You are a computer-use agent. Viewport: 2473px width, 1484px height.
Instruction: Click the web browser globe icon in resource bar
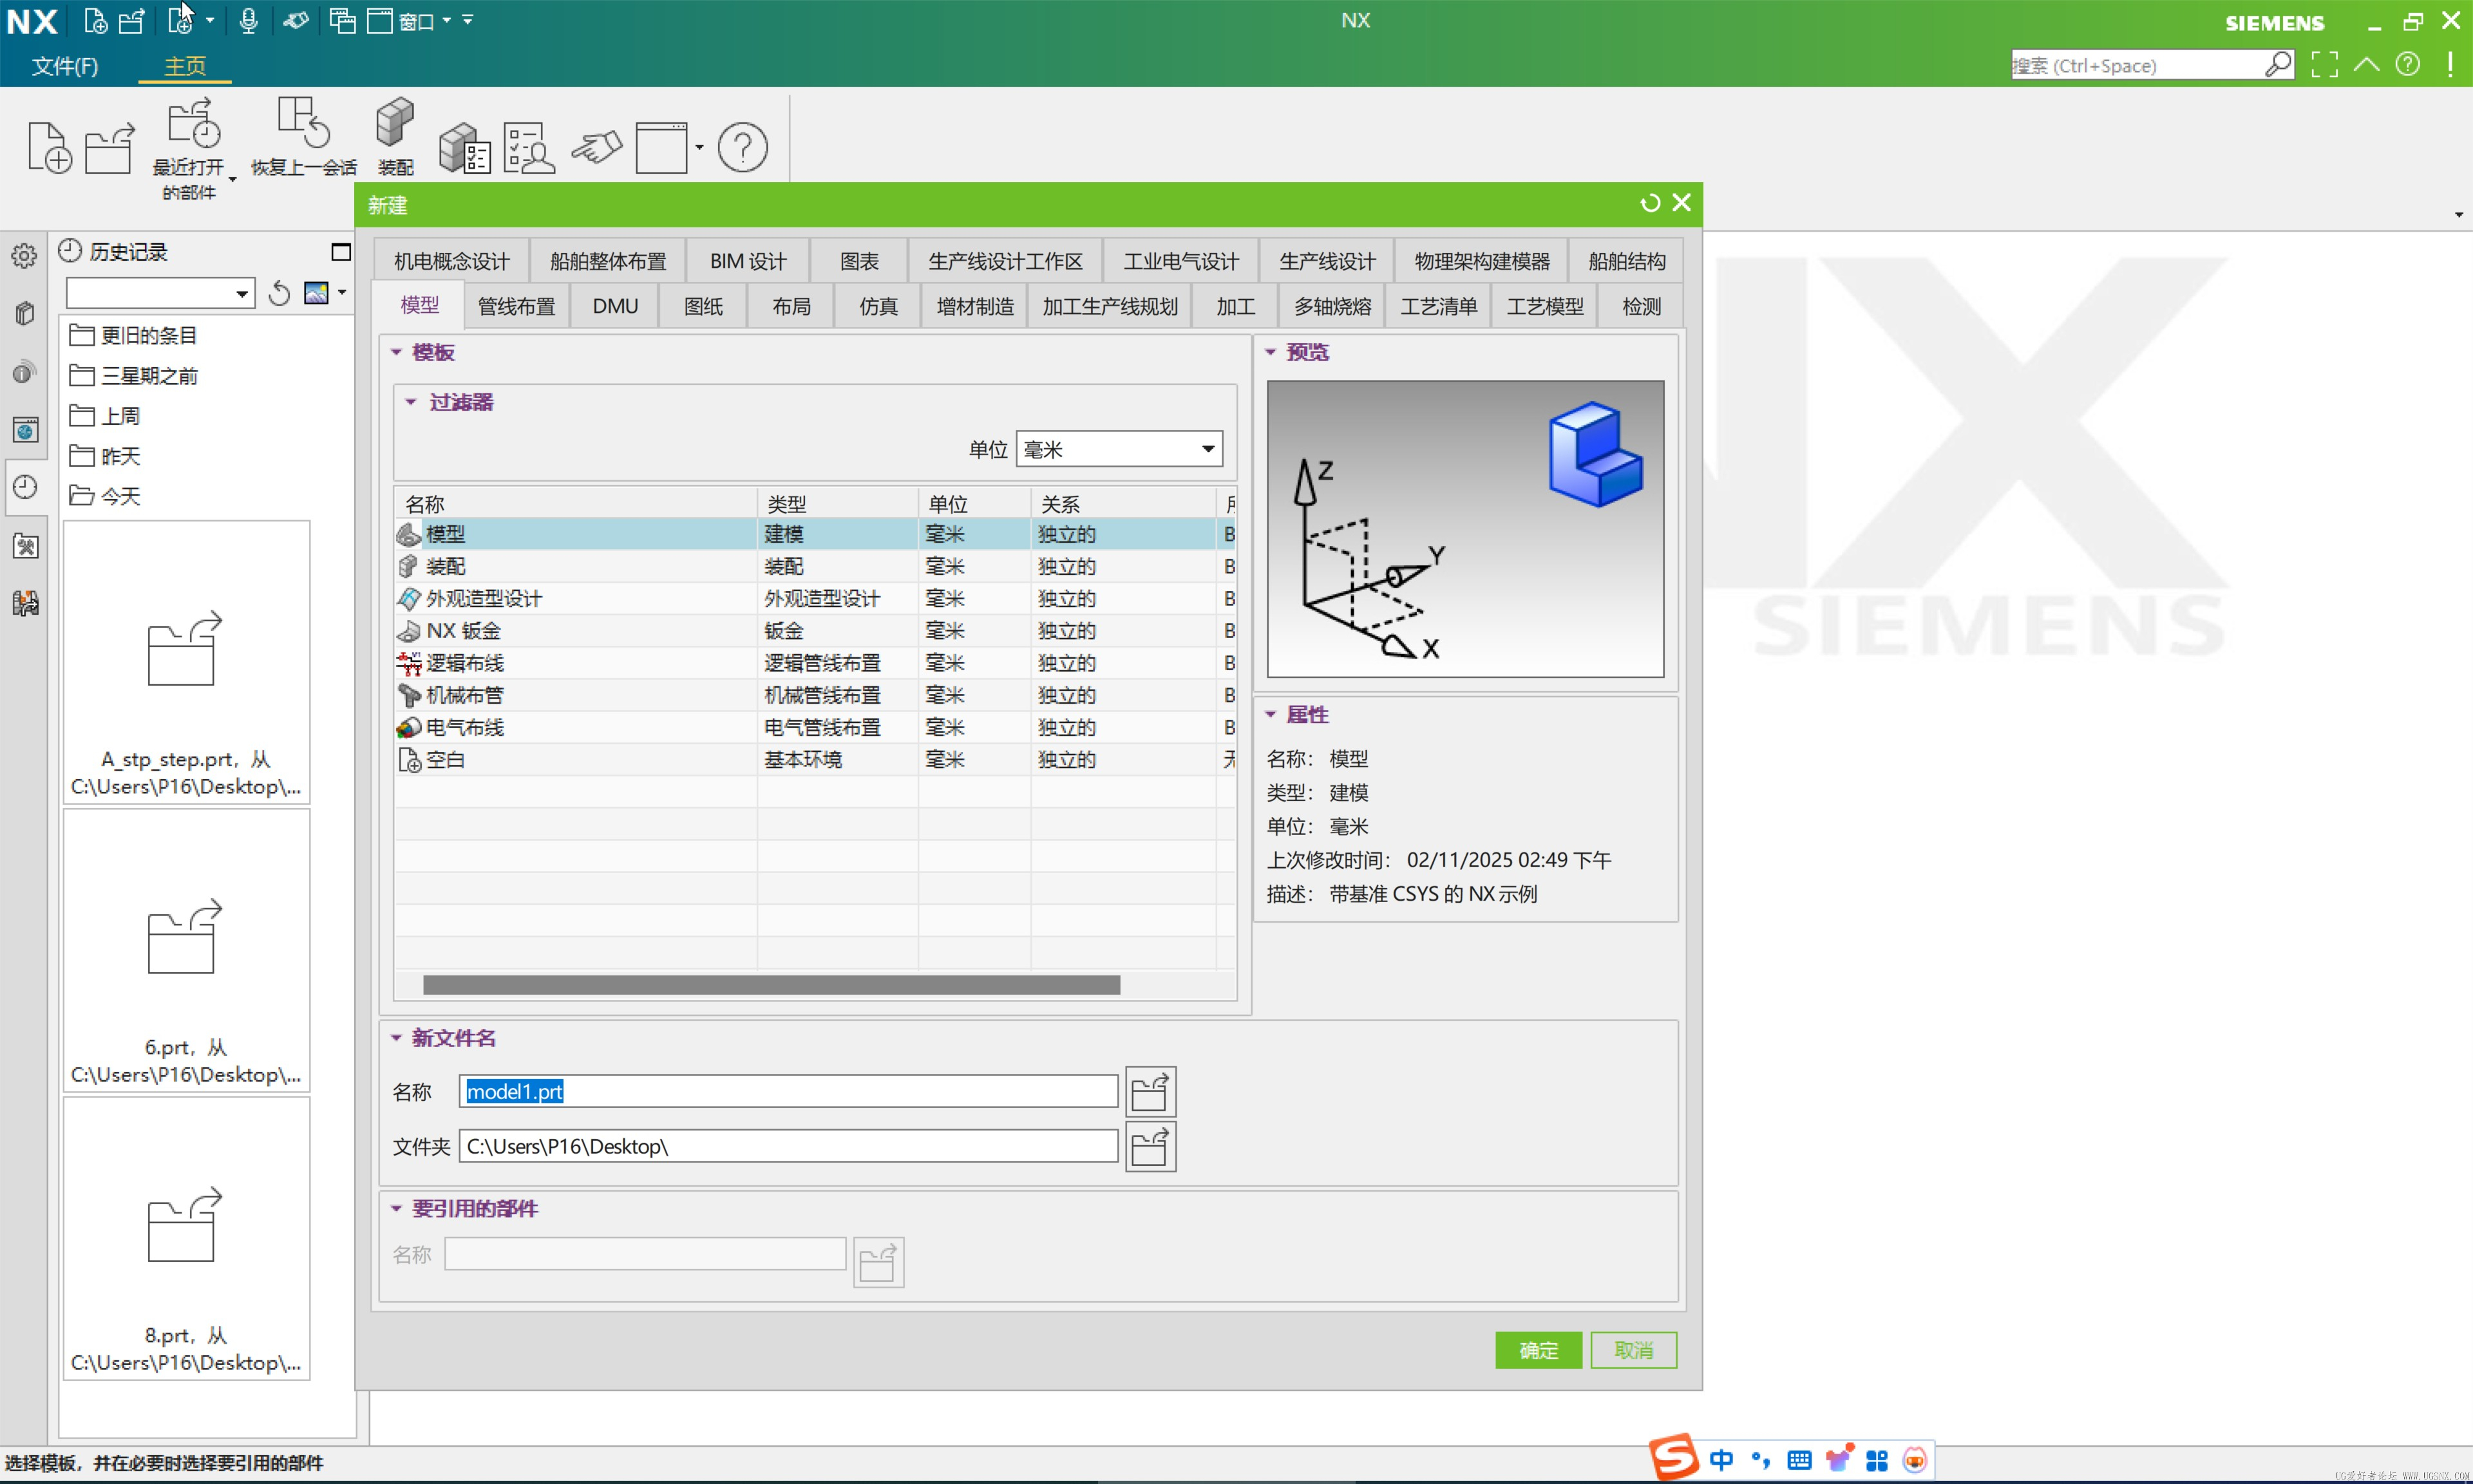tap(25, 430)
